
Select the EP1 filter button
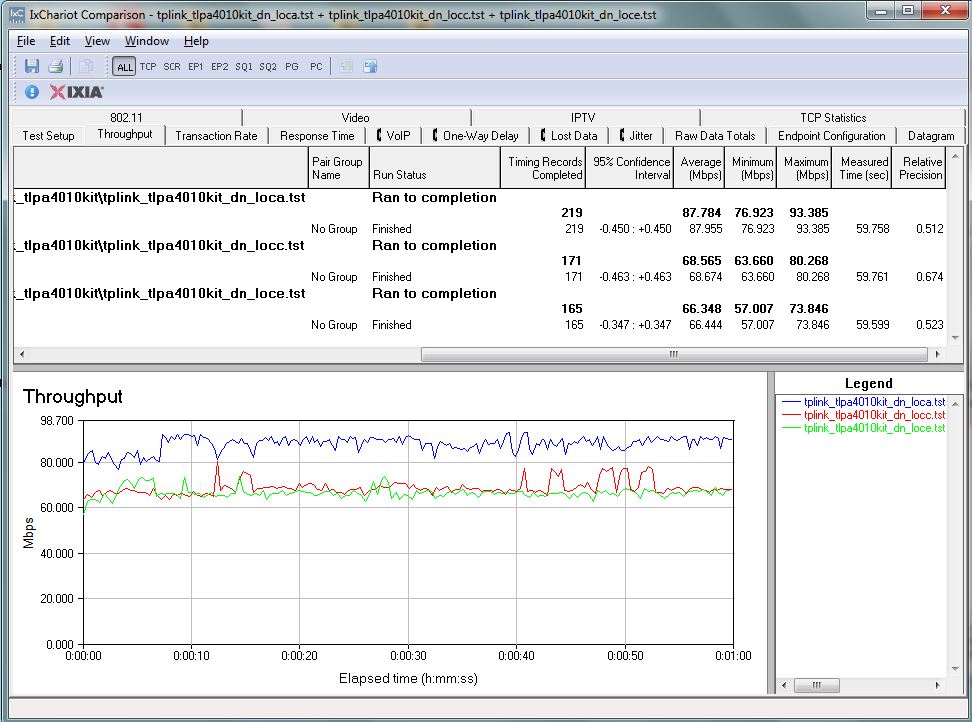(x=196, y=66)
